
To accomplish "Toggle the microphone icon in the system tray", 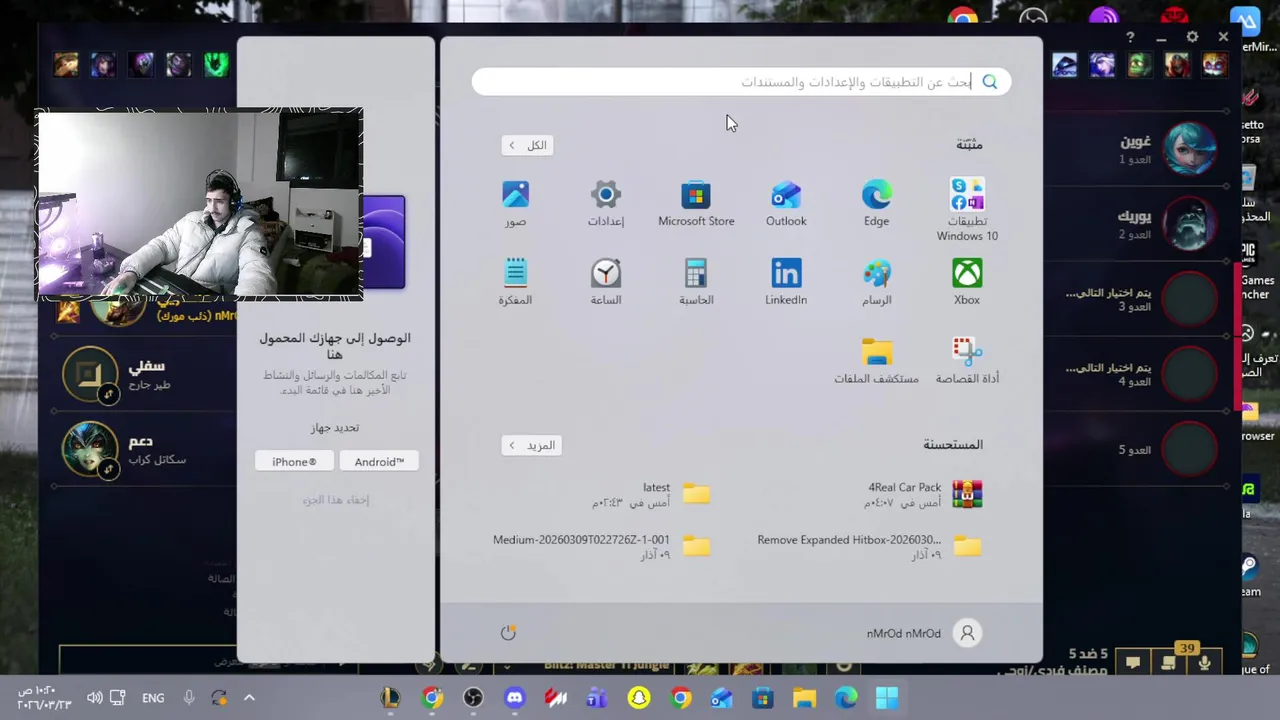I will (x=189, y=698).
